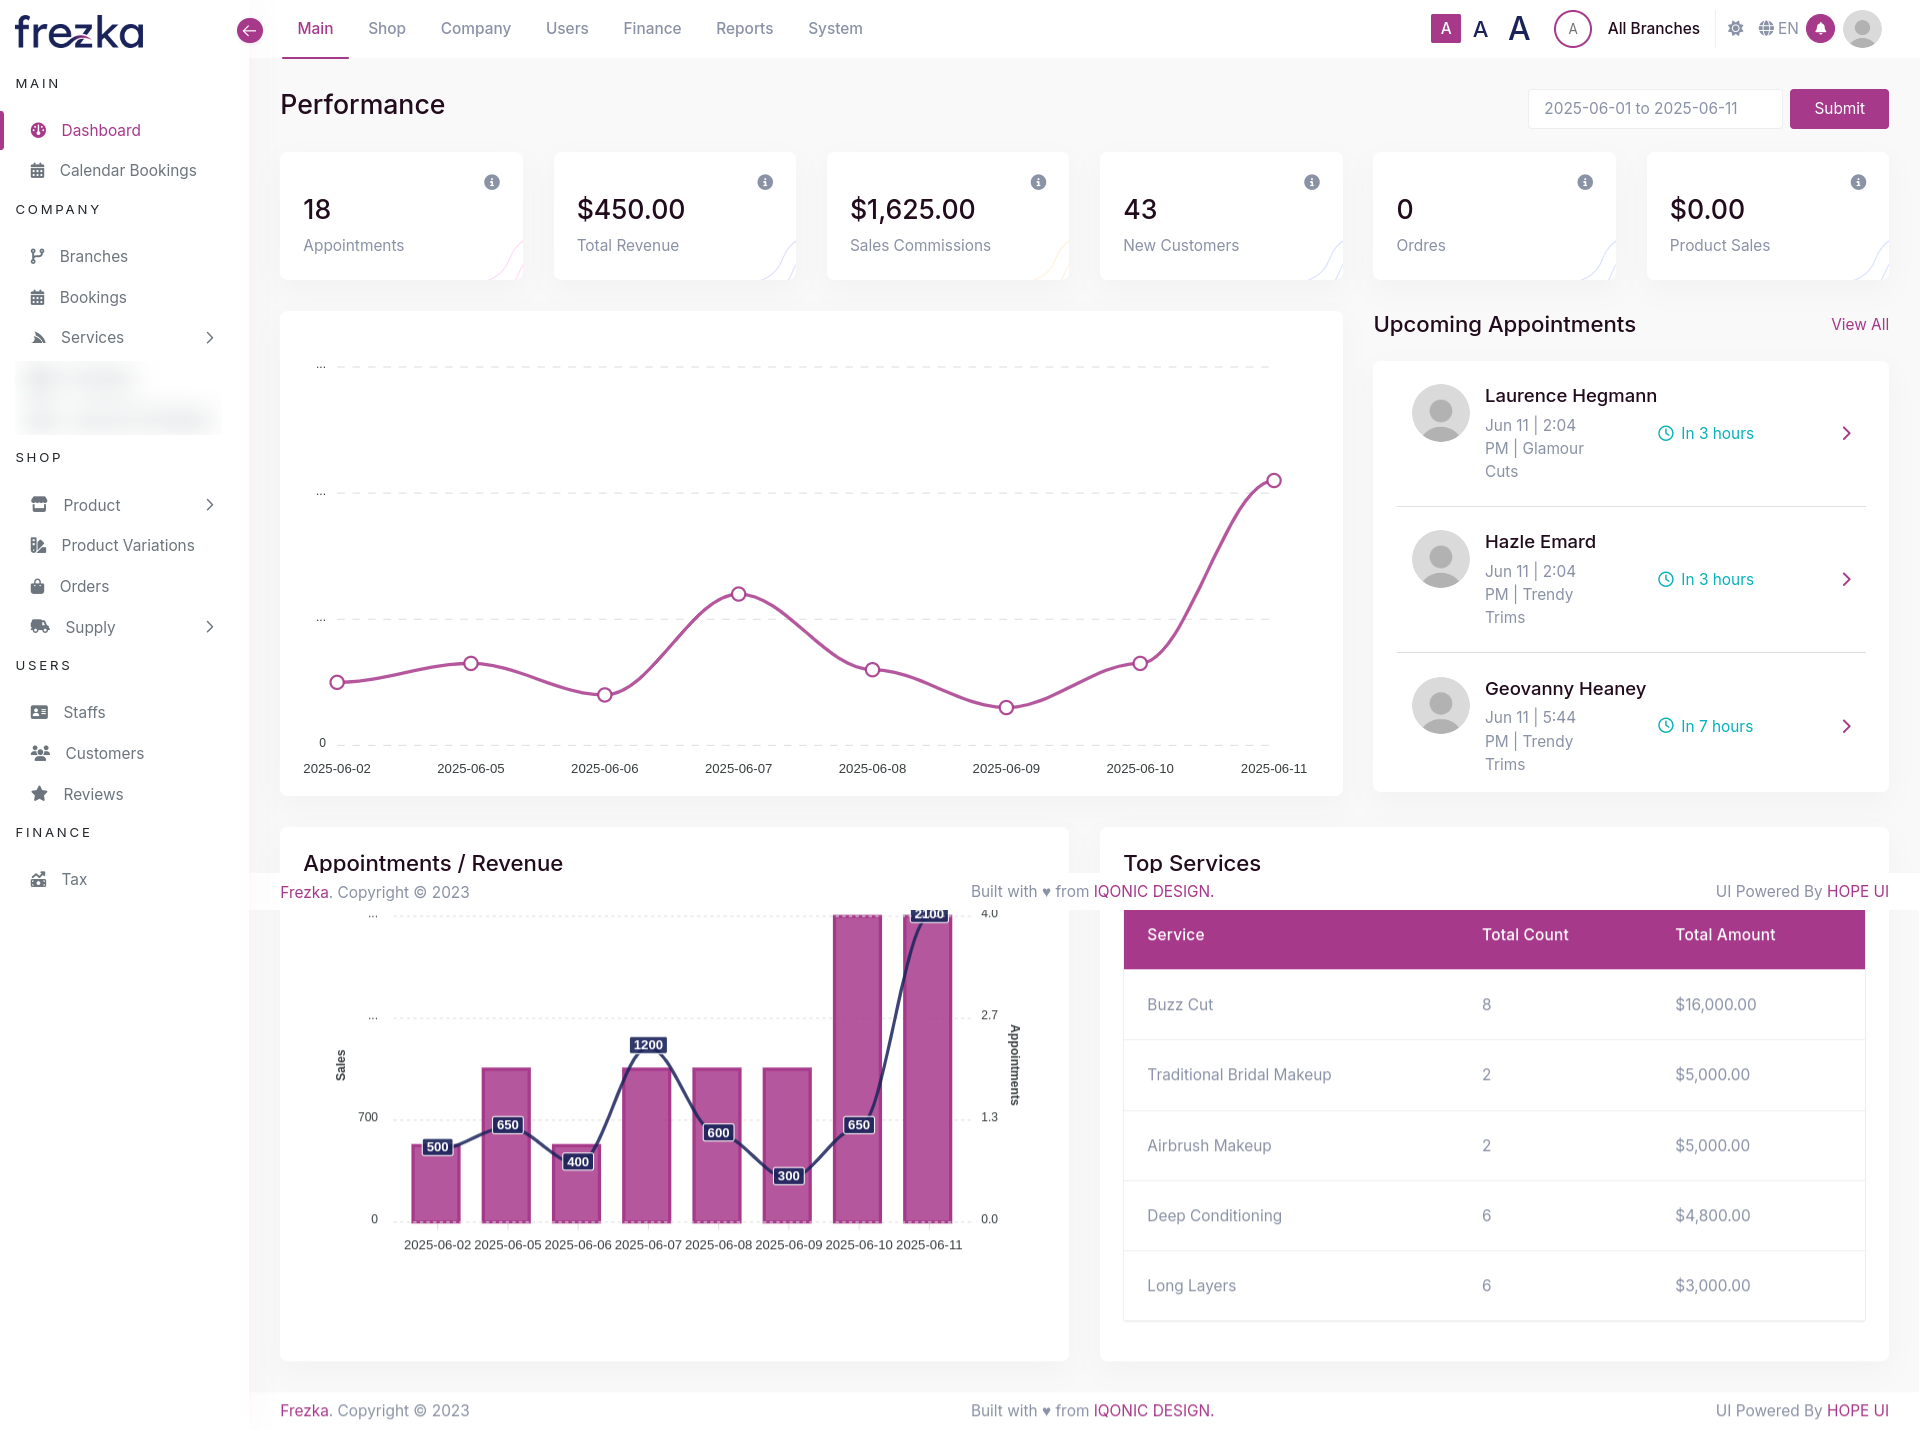
Task: Go to Reviews star item in sidebar
Action: click(93, 794)
